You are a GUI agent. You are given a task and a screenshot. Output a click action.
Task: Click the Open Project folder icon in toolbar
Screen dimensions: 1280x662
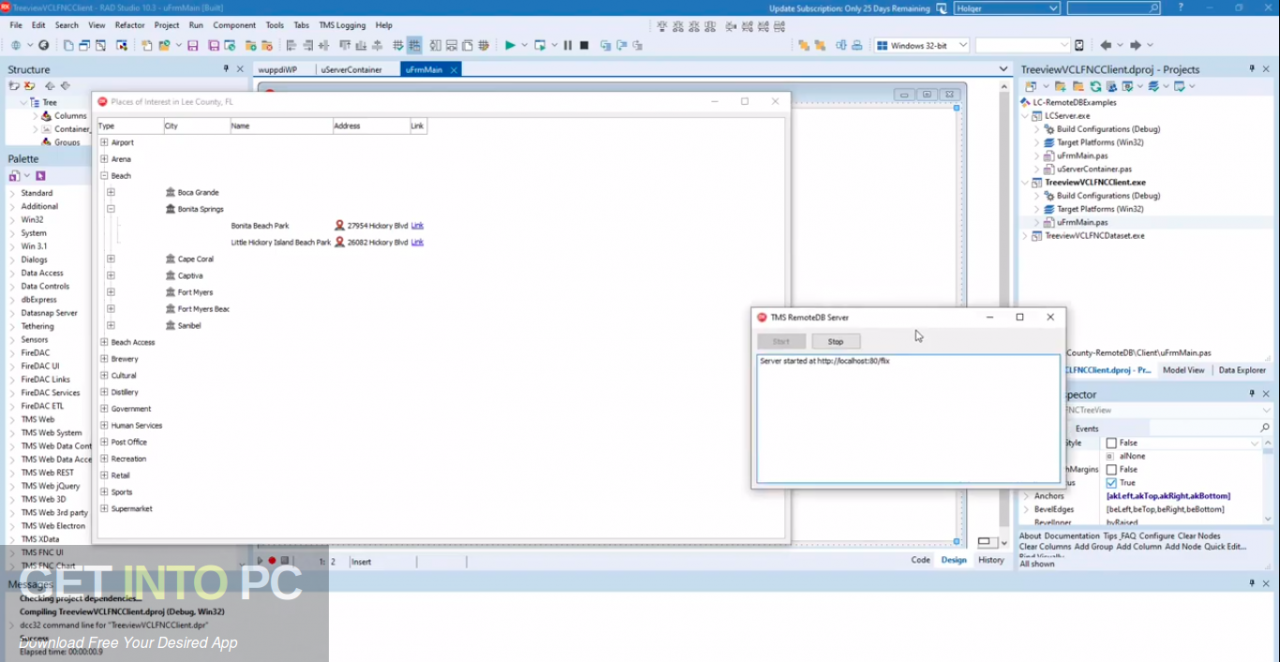pyautogui.click(x=164, y=45)
